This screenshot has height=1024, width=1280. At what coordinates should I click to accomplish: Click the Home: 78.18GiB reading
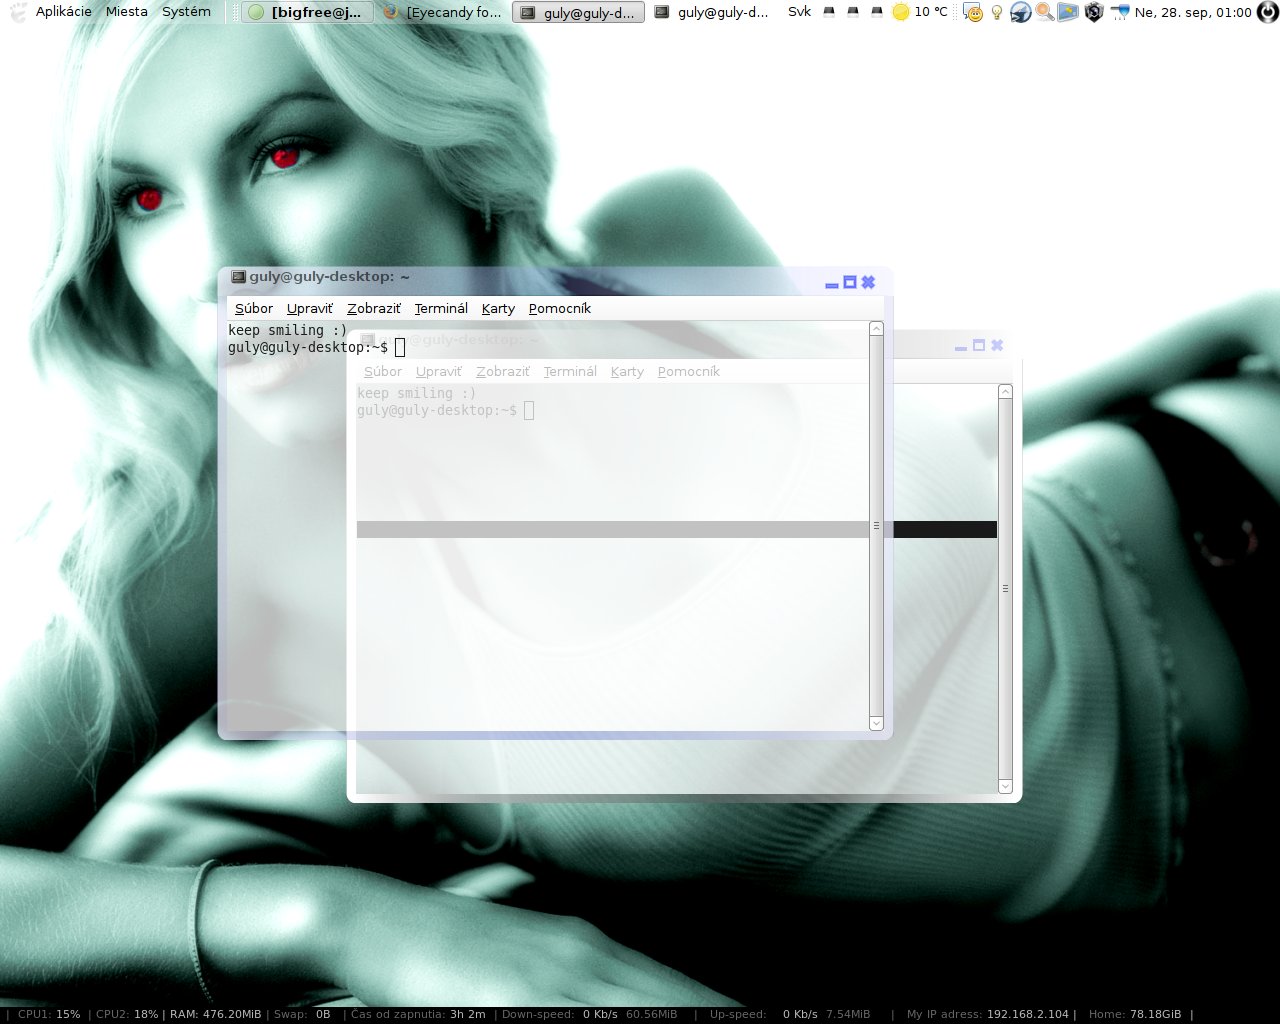1135,1014
